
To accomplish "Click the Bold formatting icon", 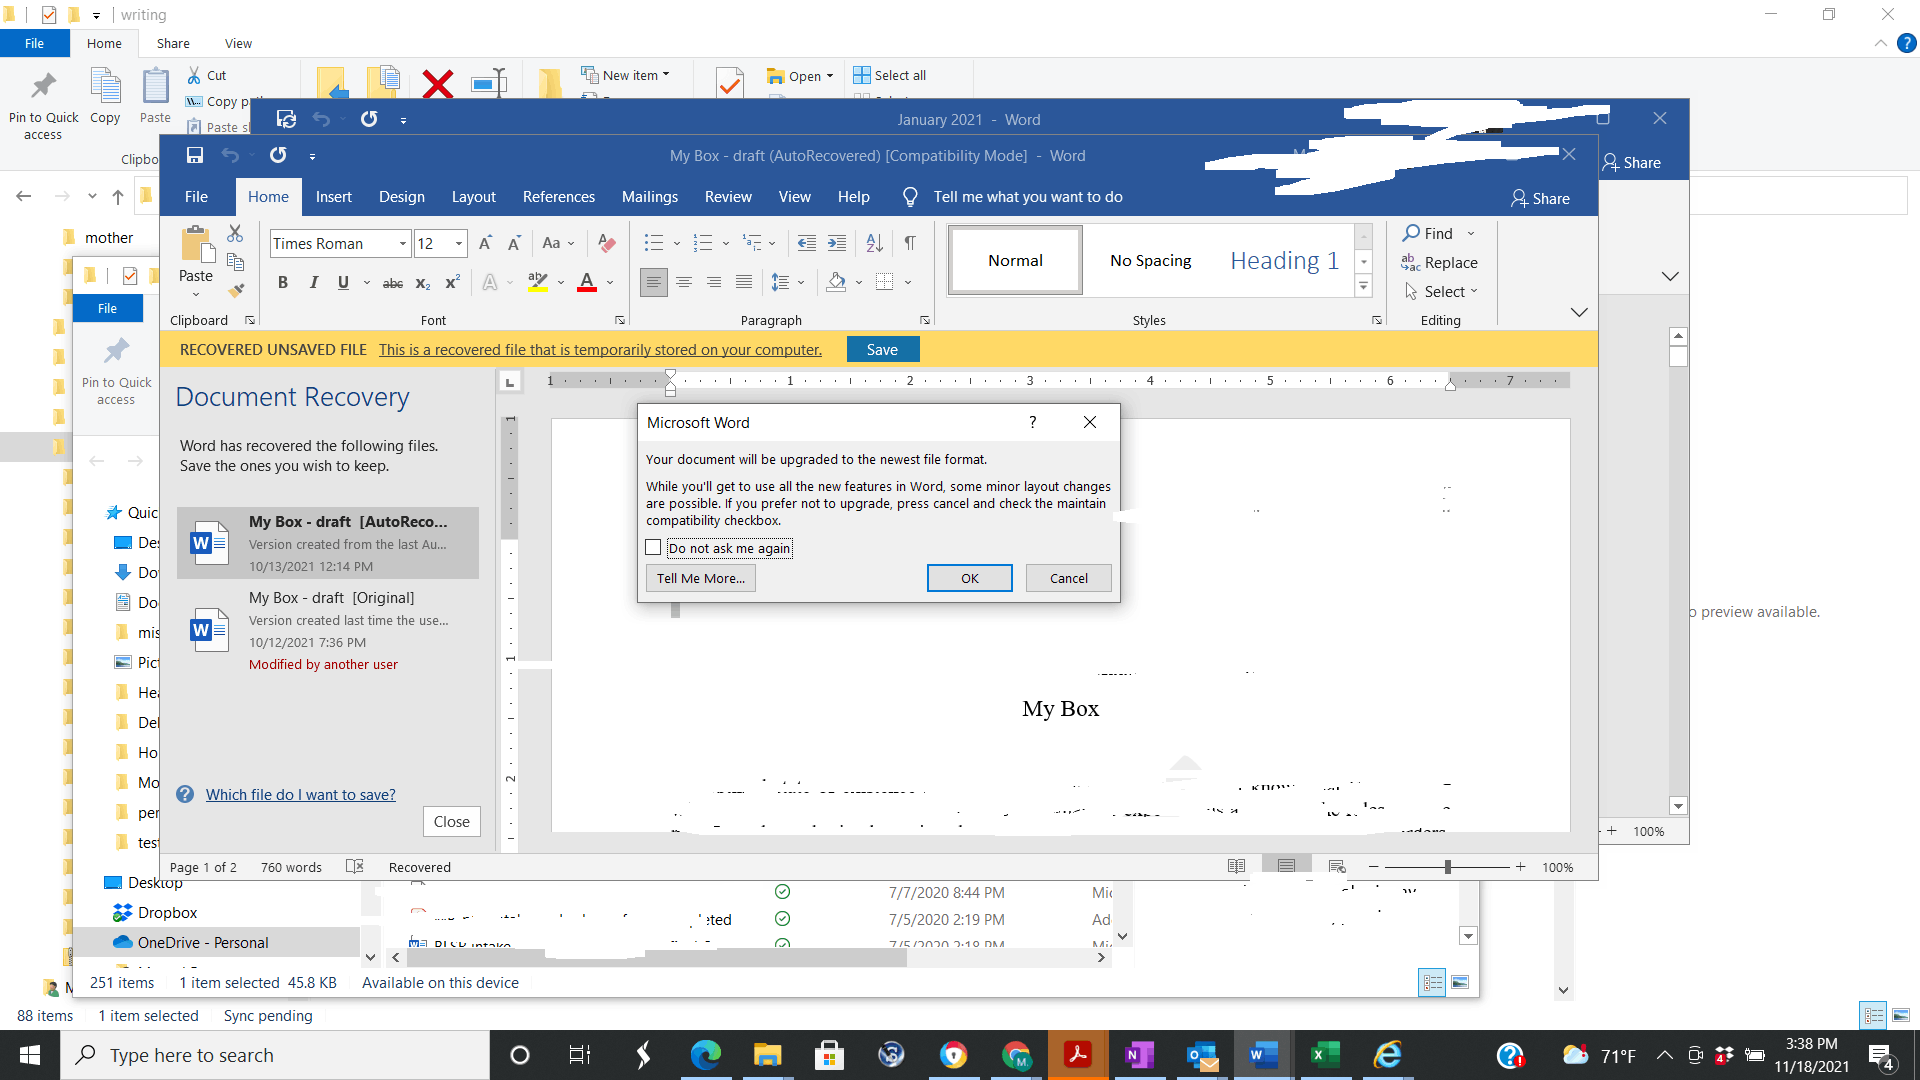I will tap(283, 283).
